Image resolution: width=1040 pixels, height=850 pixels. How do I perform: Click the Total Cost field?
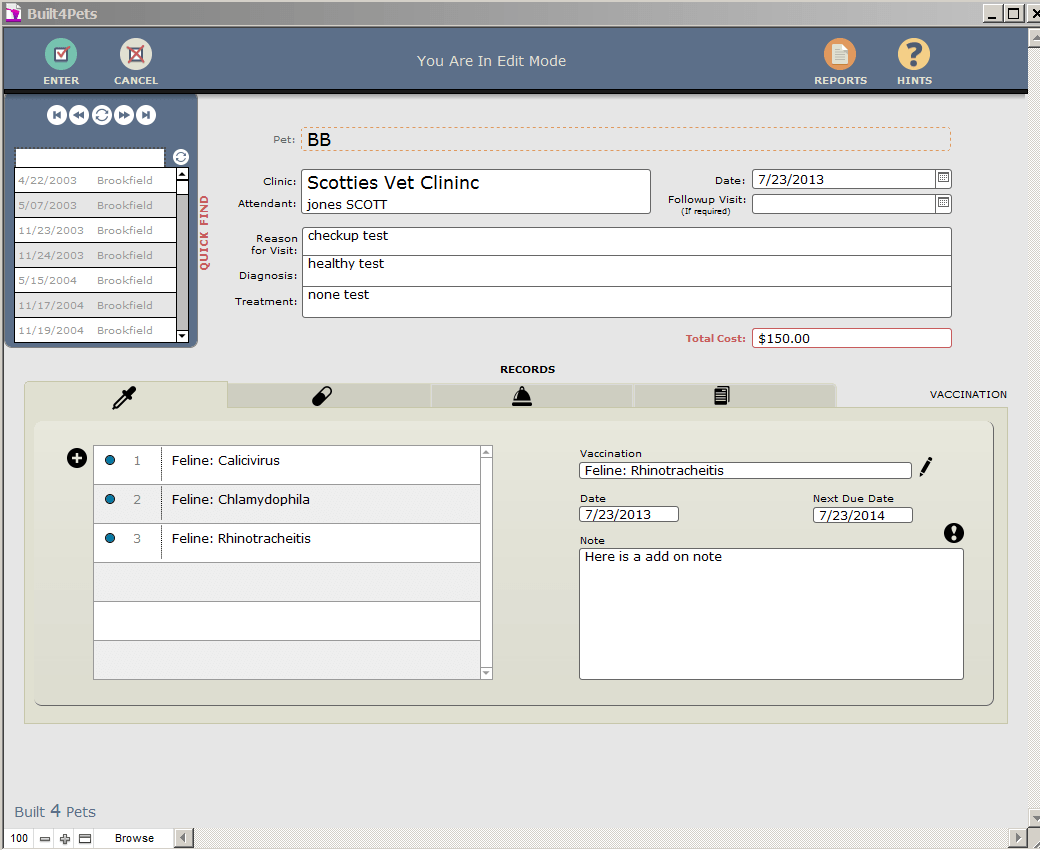[850, 339]
